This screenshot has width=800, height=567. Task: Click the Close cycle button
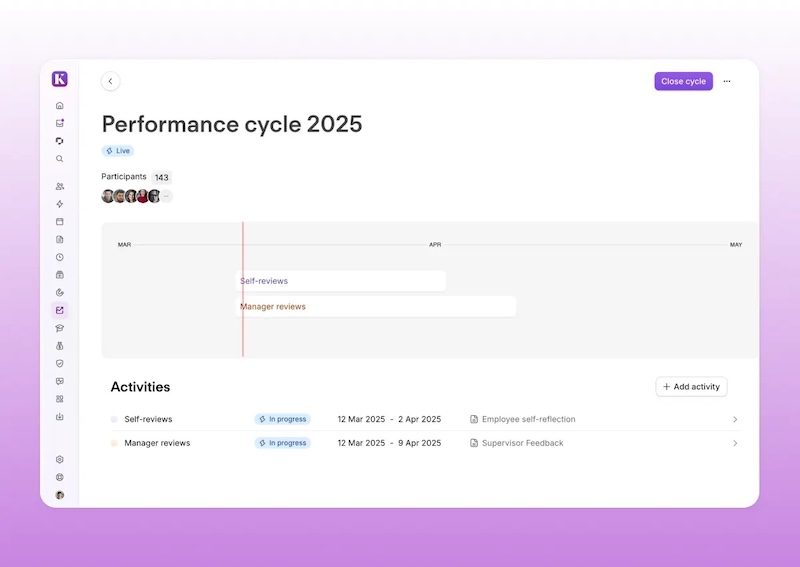tap(683, 81)
